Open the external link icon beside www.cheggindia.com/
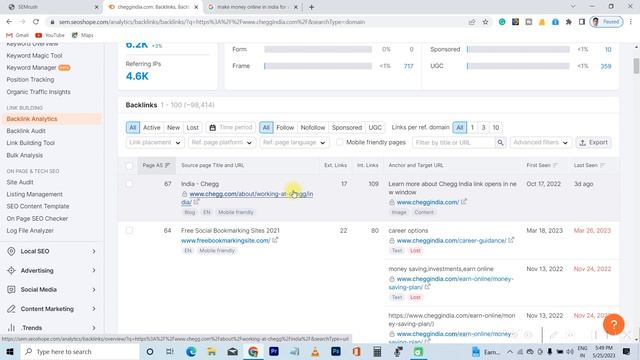Viewport: 640px width, 360px height. [x=464, y=202]
